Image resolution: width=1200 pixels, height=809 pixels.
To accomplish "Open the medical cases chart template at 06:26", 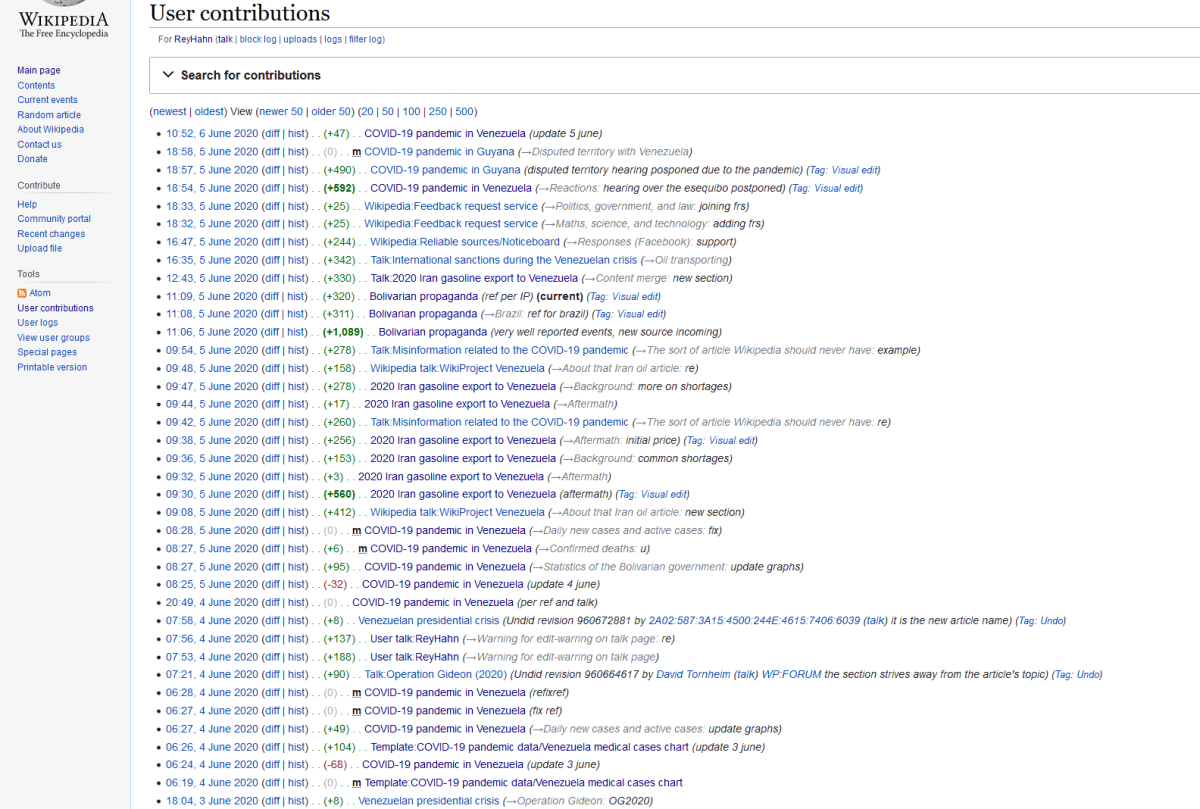I will click(x=529, y=747).
